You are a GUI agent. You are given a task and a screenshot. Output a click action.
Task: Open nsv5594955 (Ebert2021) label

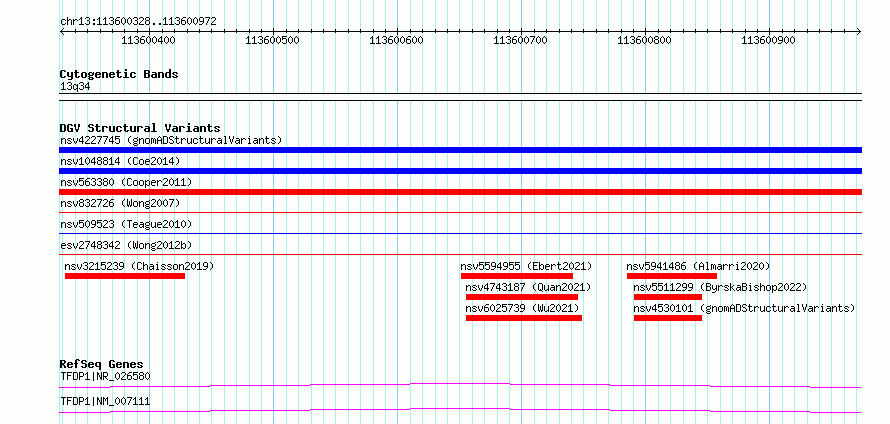pos(526,266)
